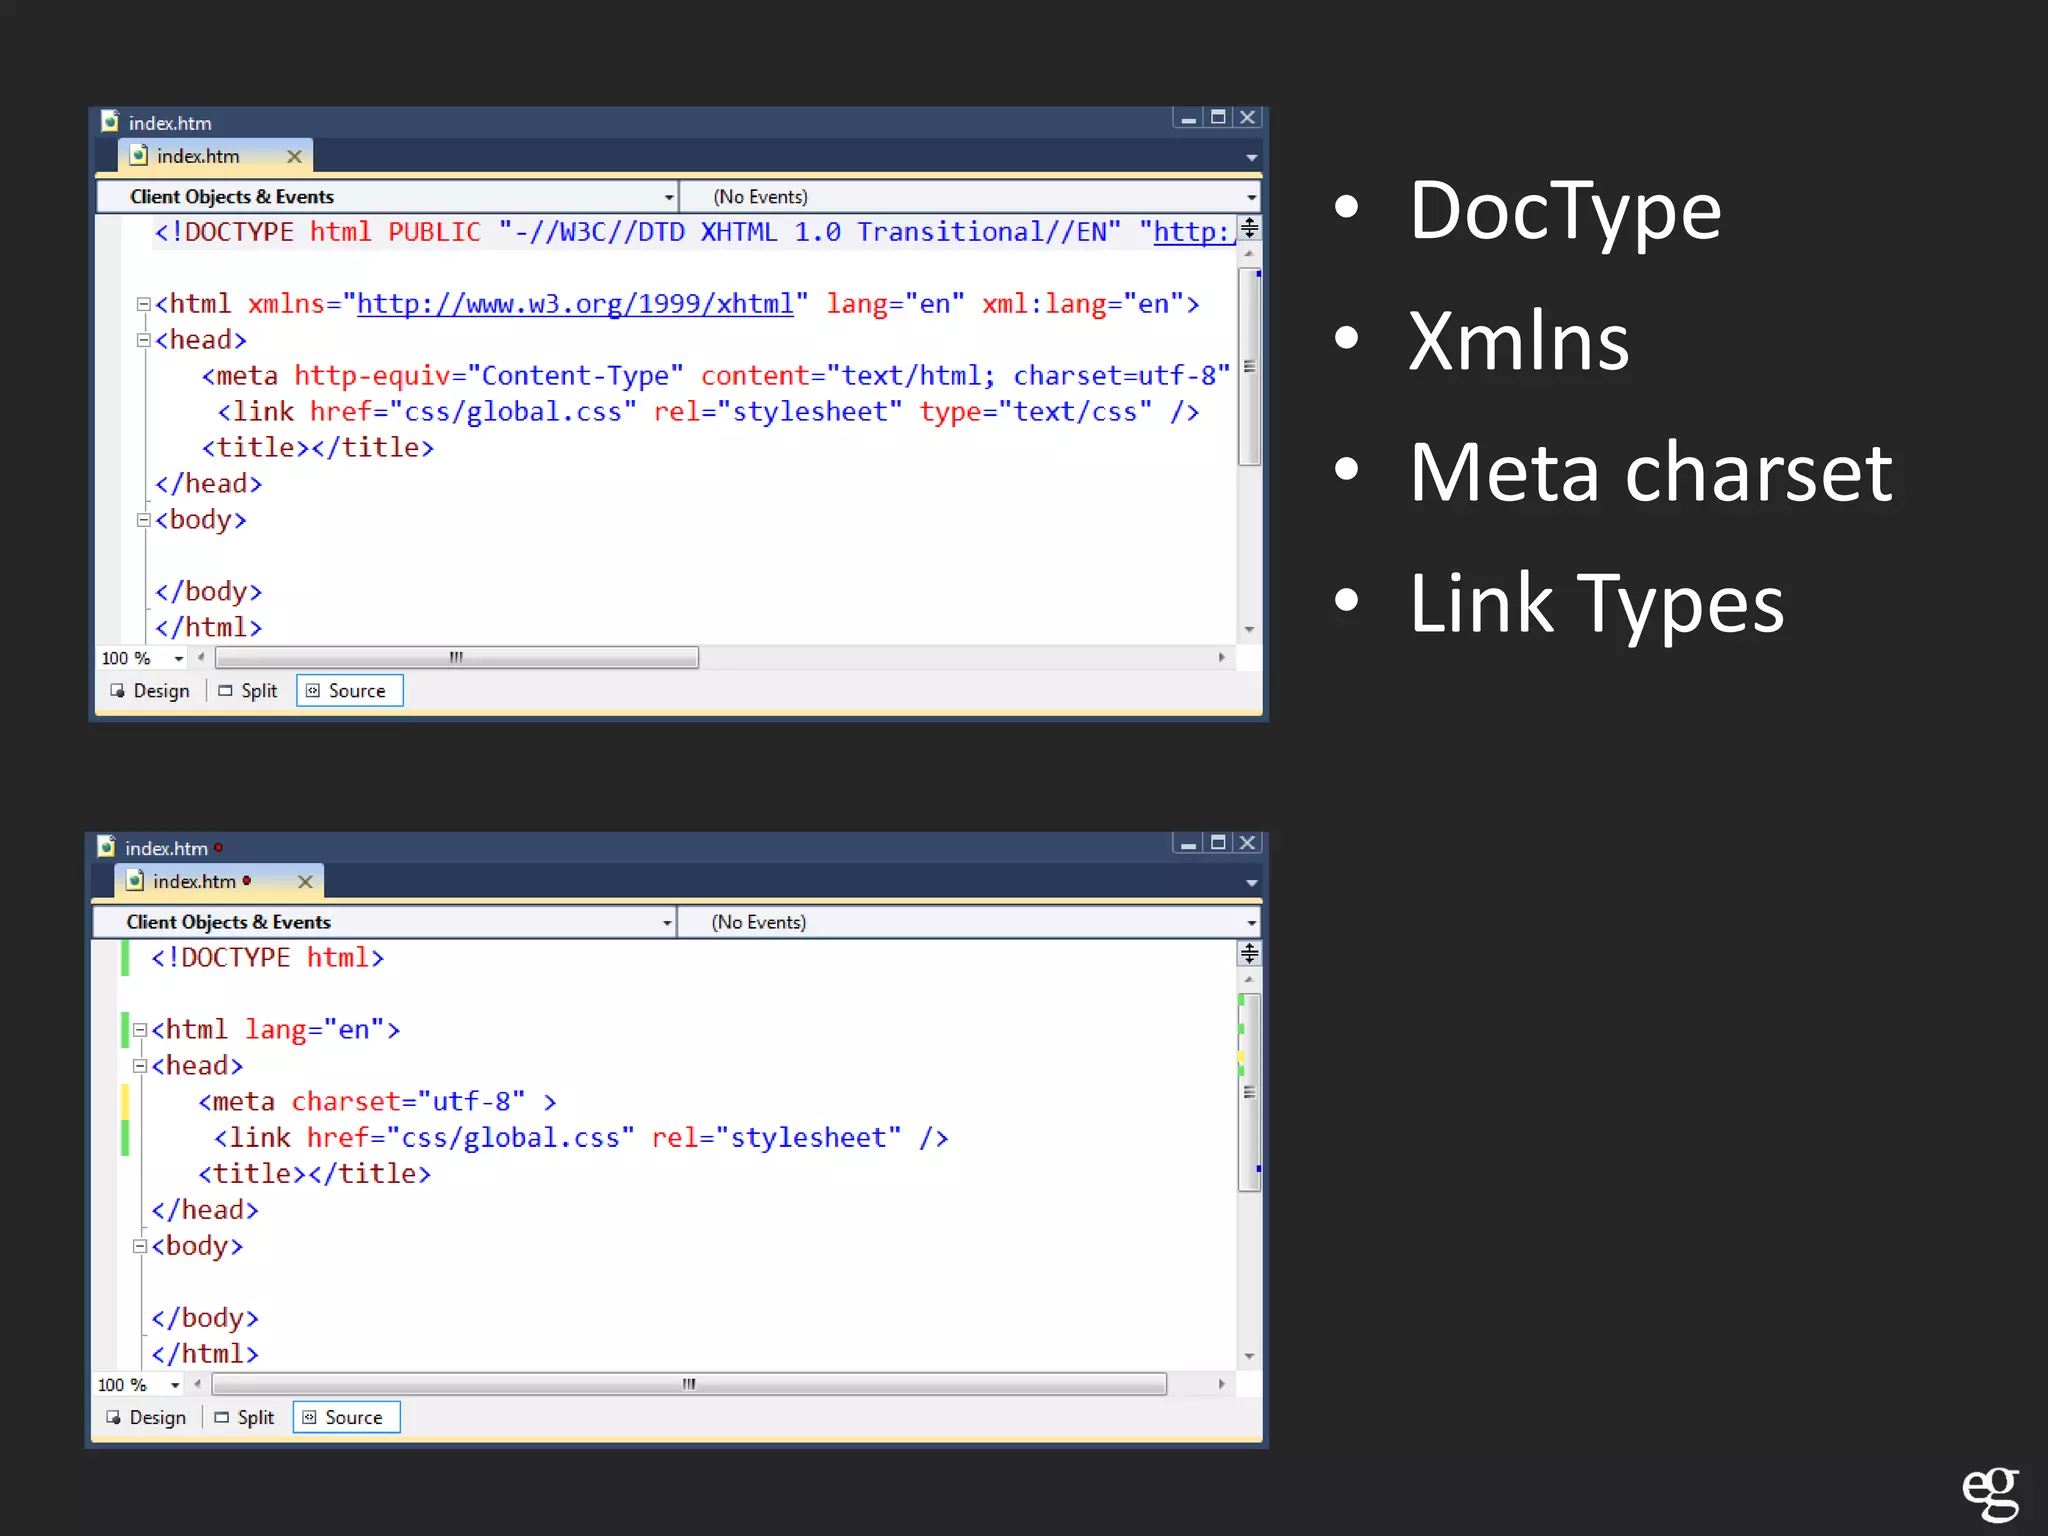Screen dimensions: 2048x1536
Task: Click the 'Link Types' bullet text
Action: click(1597, 604)
